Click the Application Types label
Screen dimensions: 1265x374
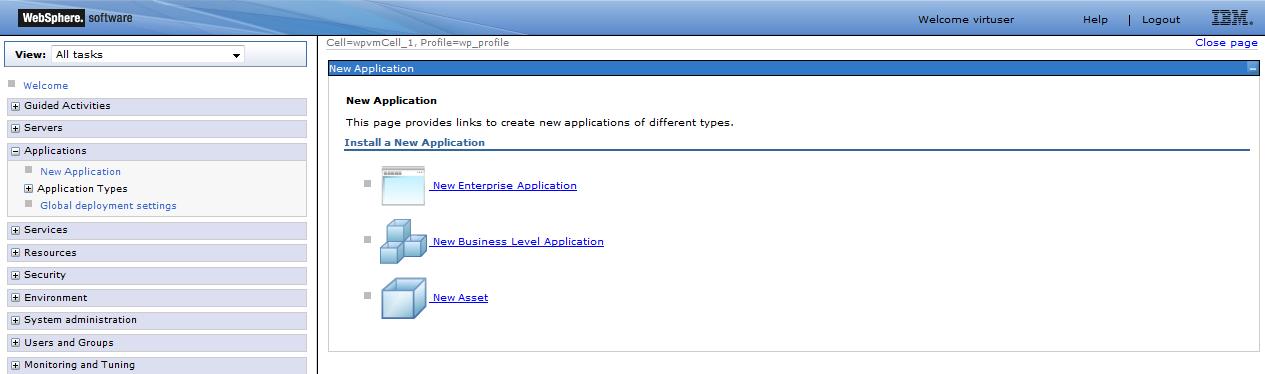(82, 189)
